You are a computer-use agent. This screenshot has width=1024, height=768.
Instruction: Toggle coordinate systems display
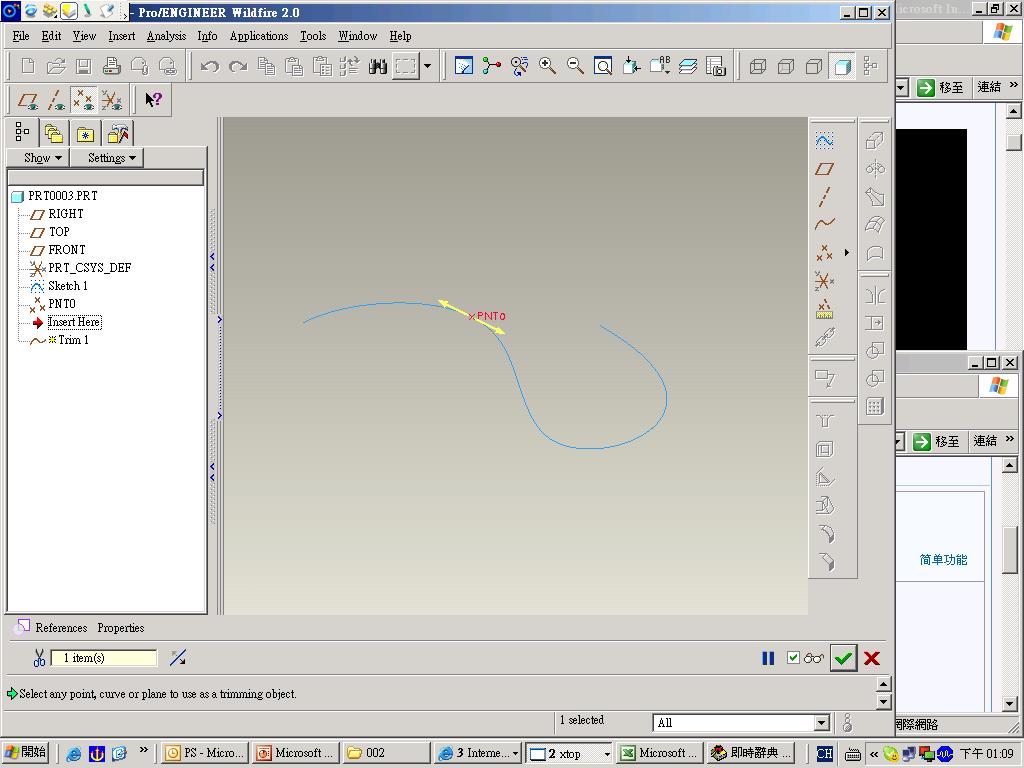(x=112, y=100)
